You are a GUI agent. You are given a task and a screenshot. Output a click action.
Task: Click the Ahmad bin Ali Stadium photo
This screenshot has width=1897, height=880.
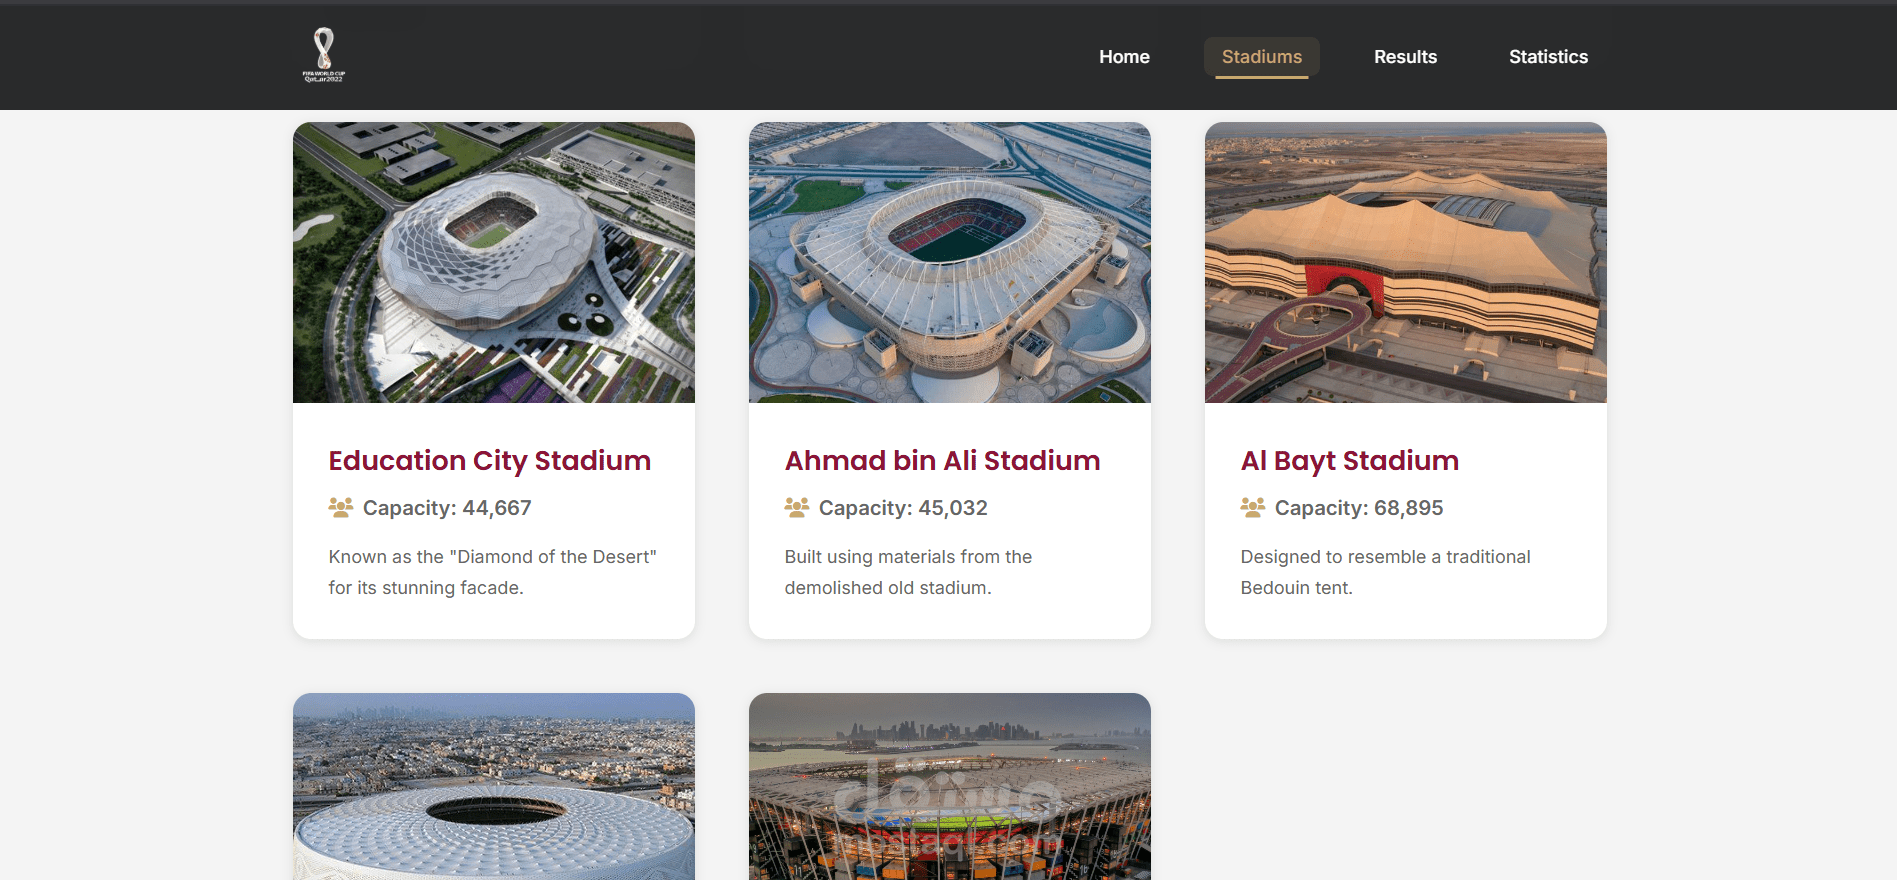click(949, 263)
